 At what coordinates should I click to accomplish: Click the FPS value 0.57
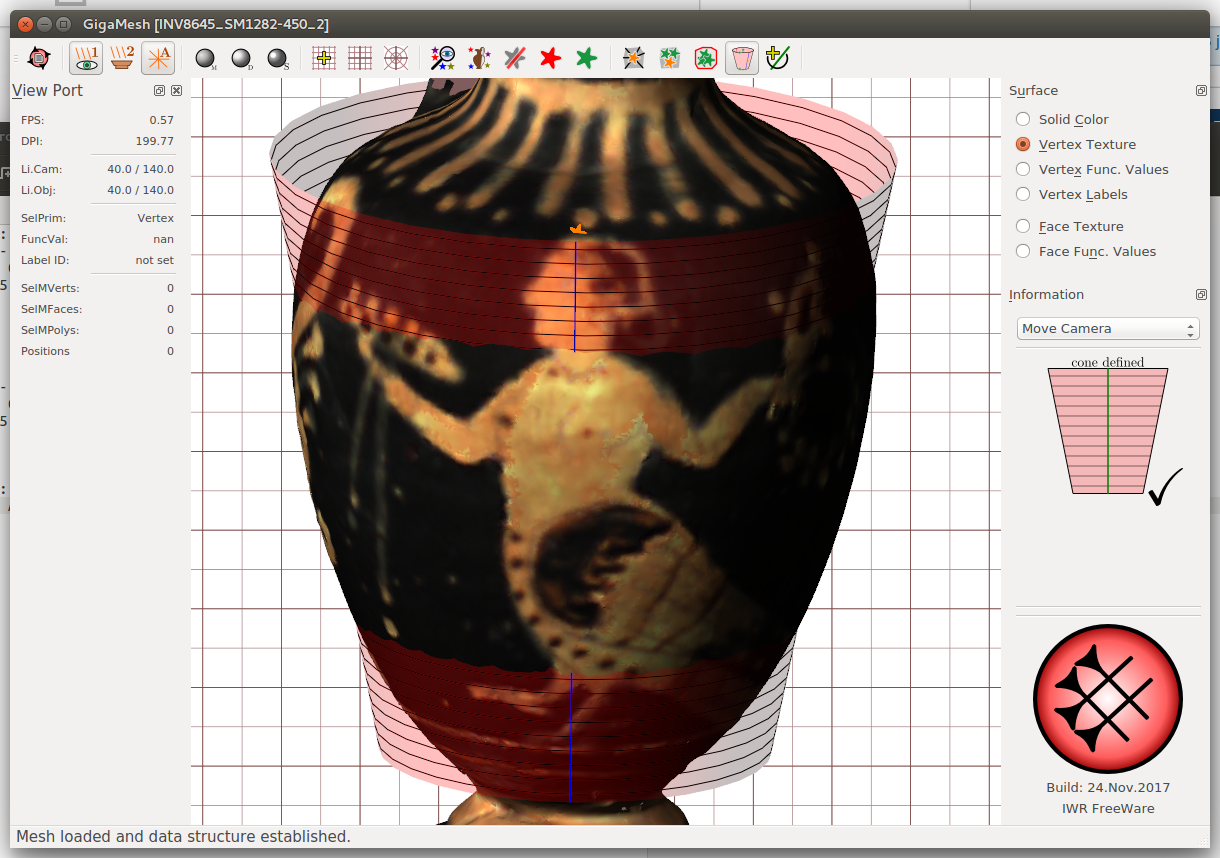160,120
